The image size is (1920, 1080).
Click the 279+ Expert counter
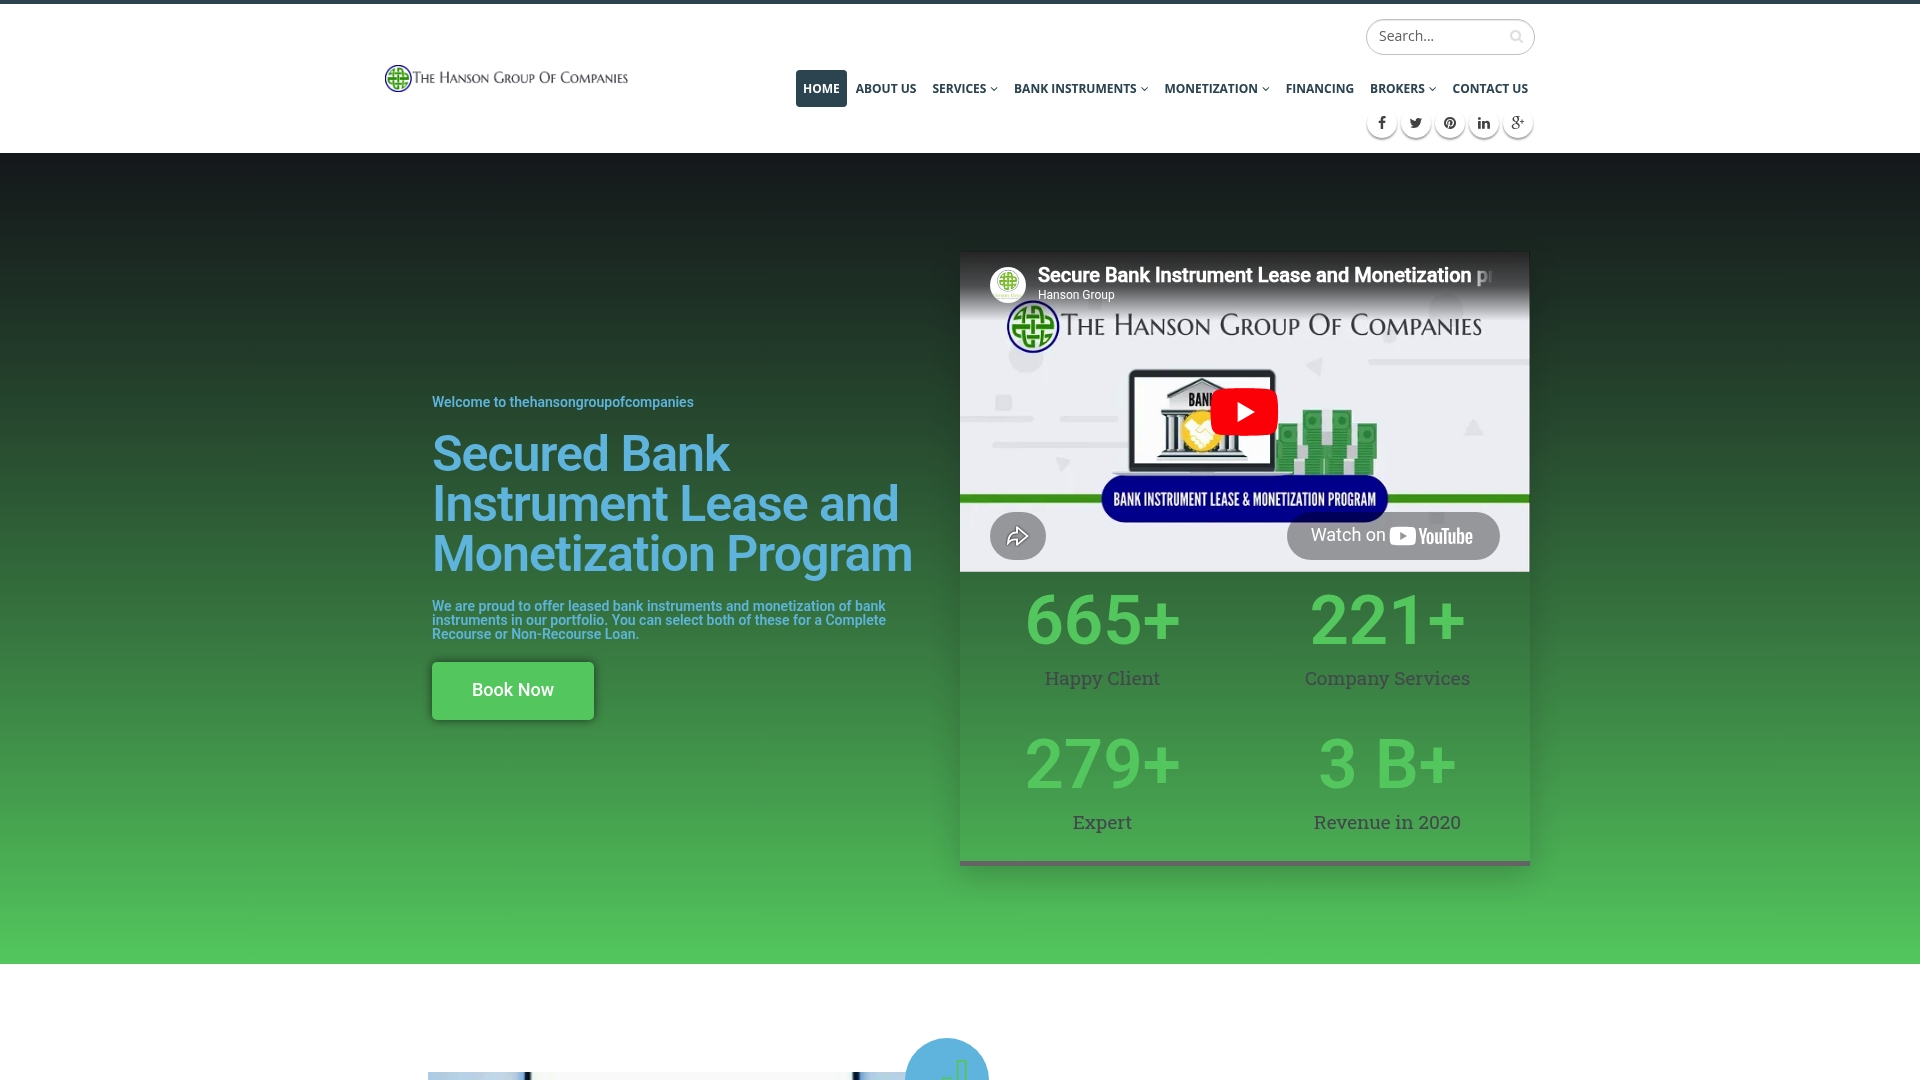(1102, 782)
